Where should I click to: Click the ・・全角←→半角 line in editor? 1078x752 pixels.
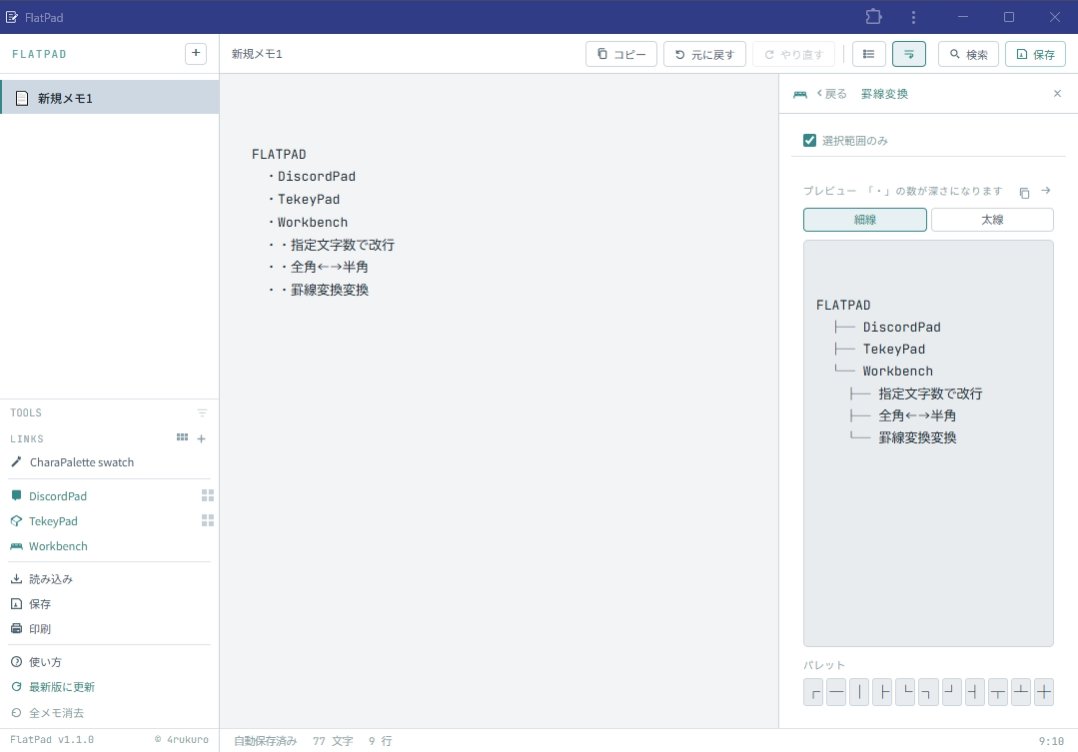tap(318, 267)
